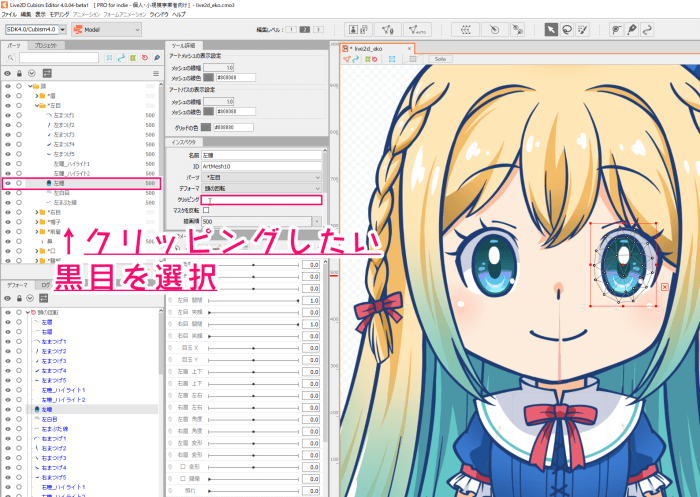This screenshot has width=700, height=497.
Task: Create a warp deformer from toolbar
Action: click(466, 29)
